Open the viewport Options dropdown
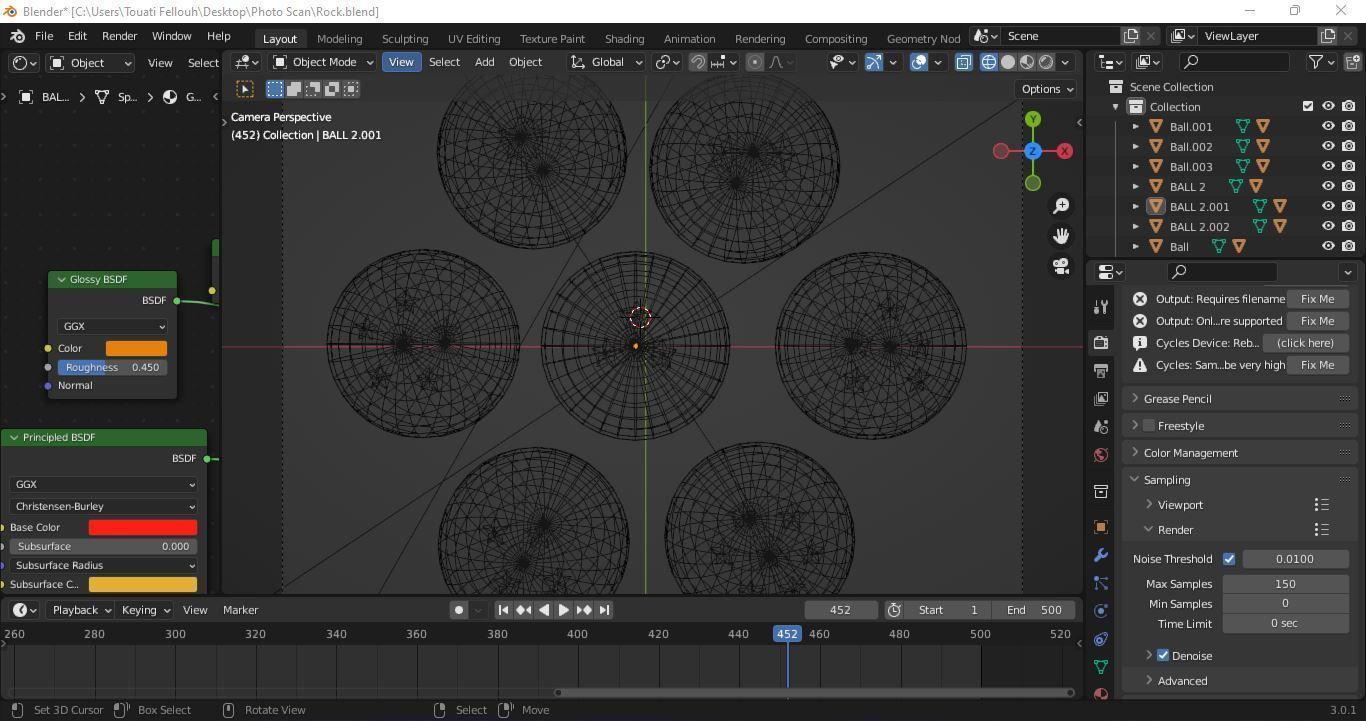Screen dimensions: 1366x721 pos(1047,89)
